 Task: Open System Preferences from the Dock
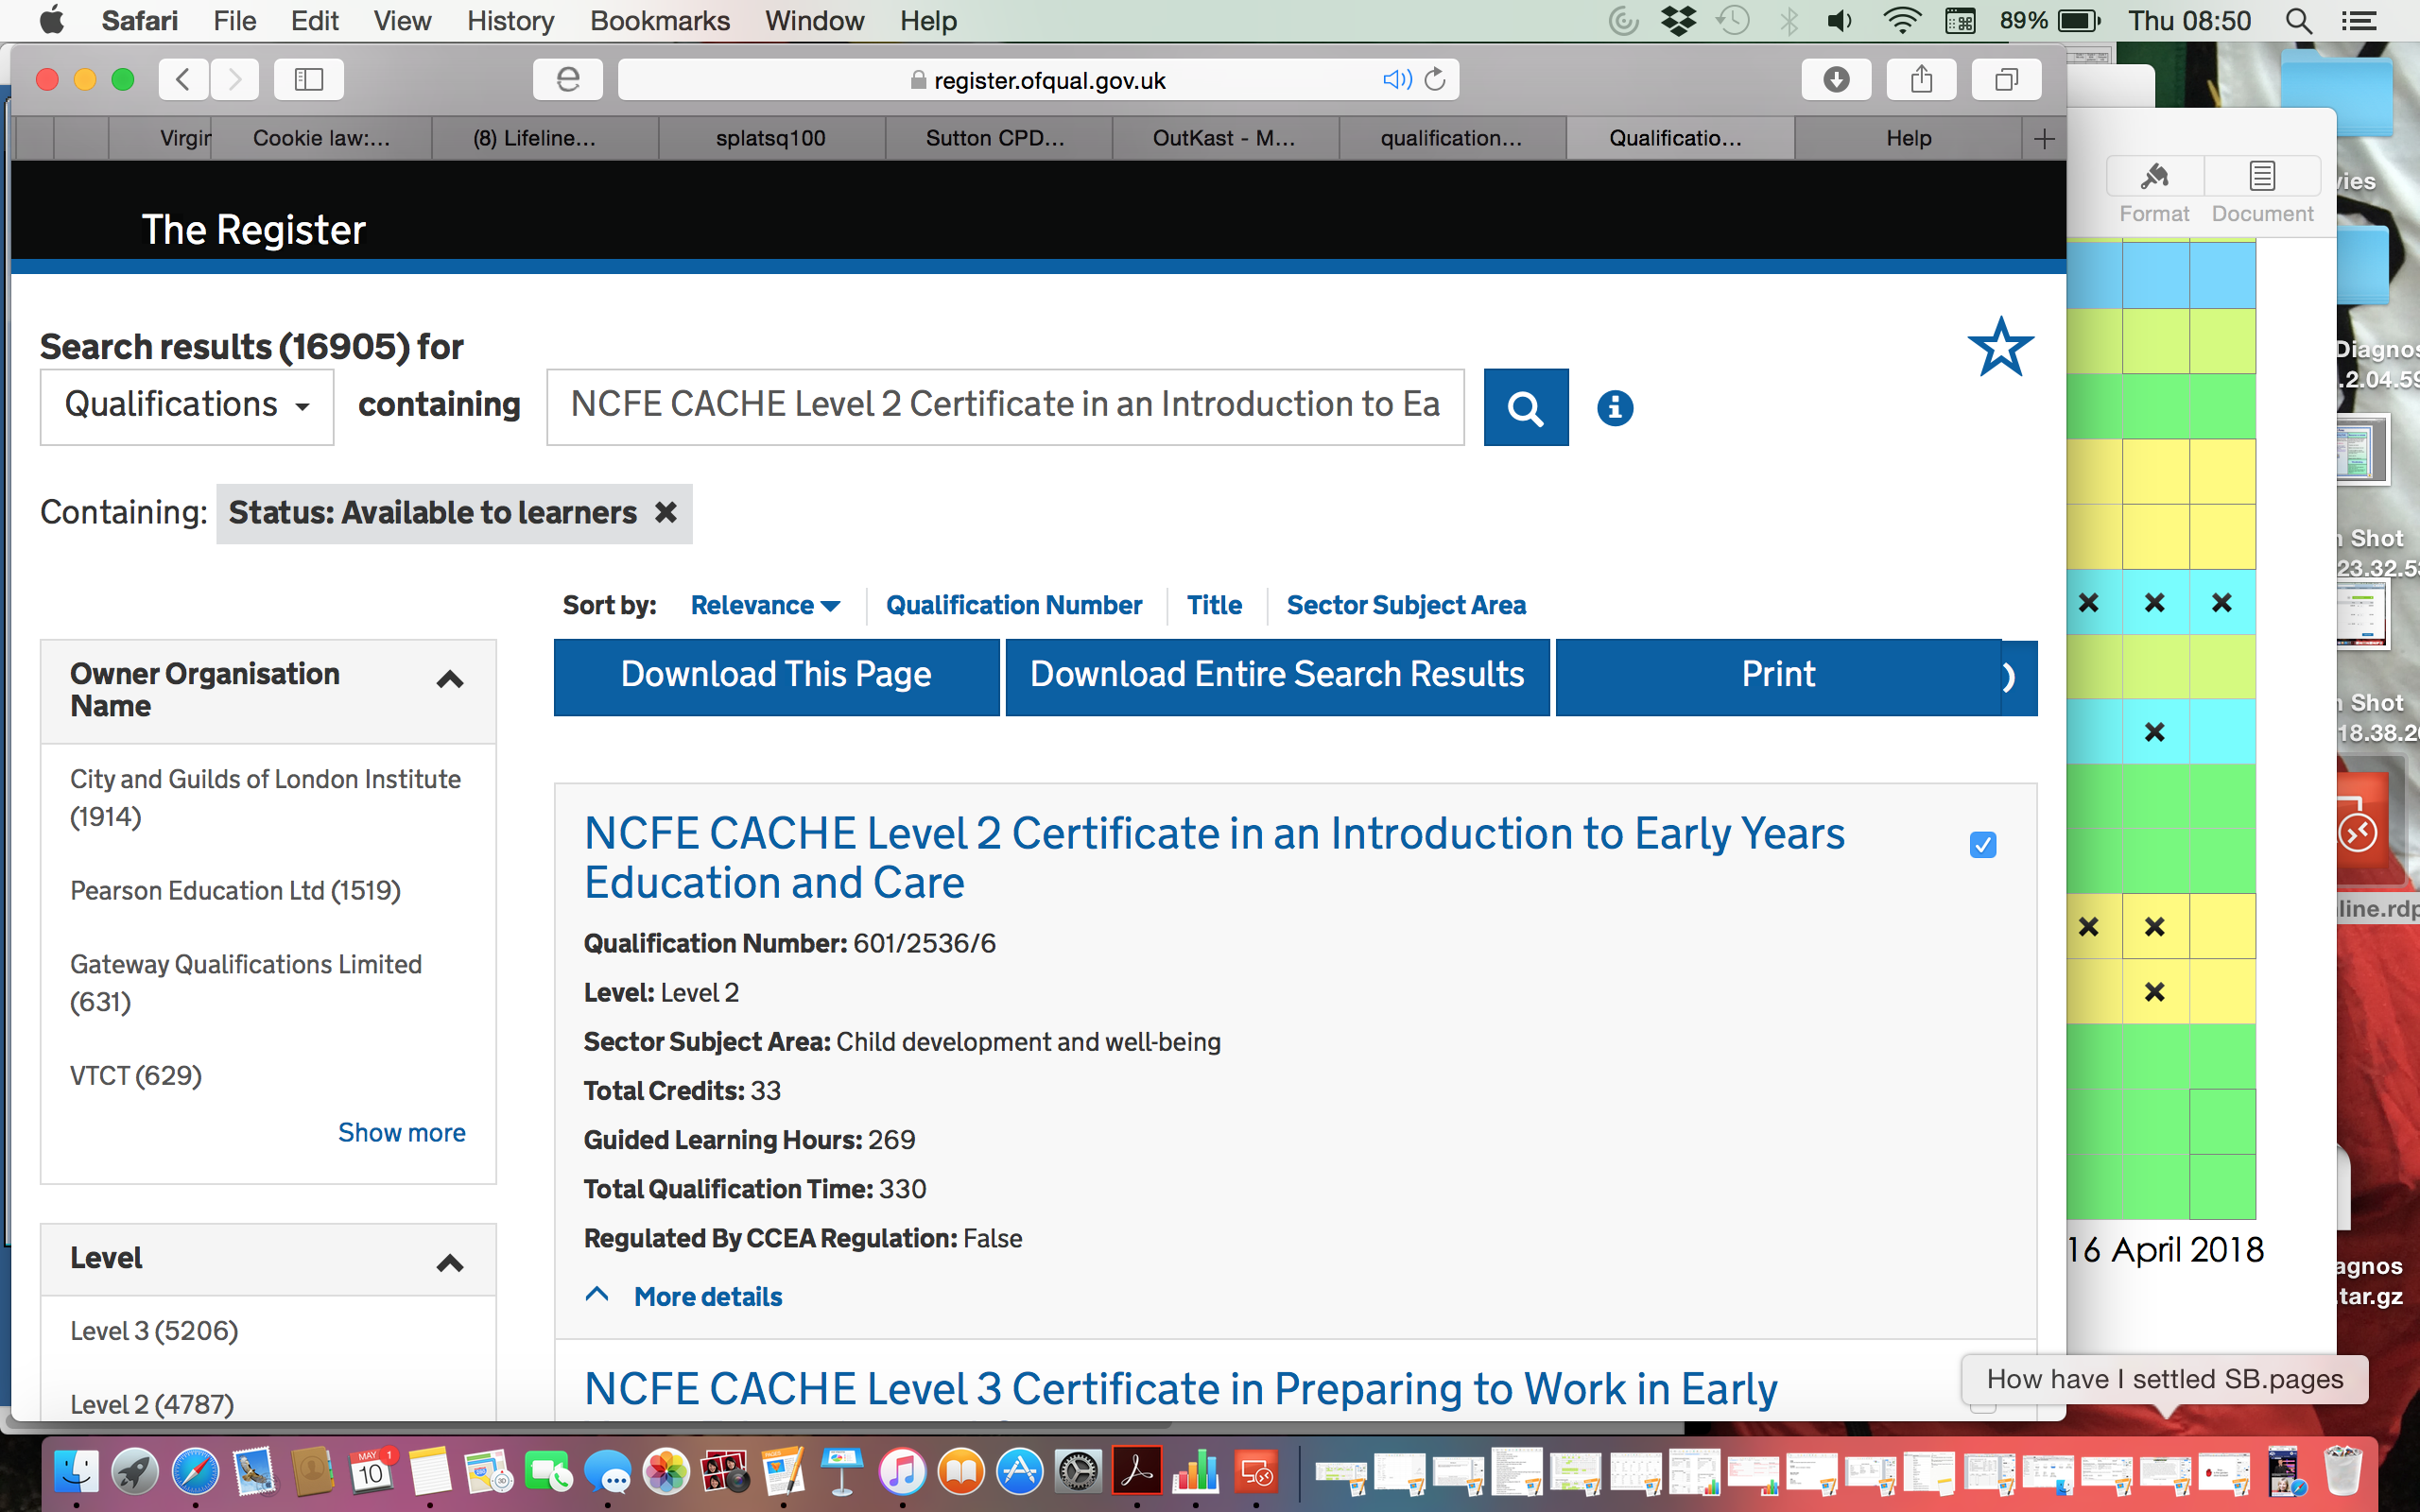[x=1079, y=1471]
